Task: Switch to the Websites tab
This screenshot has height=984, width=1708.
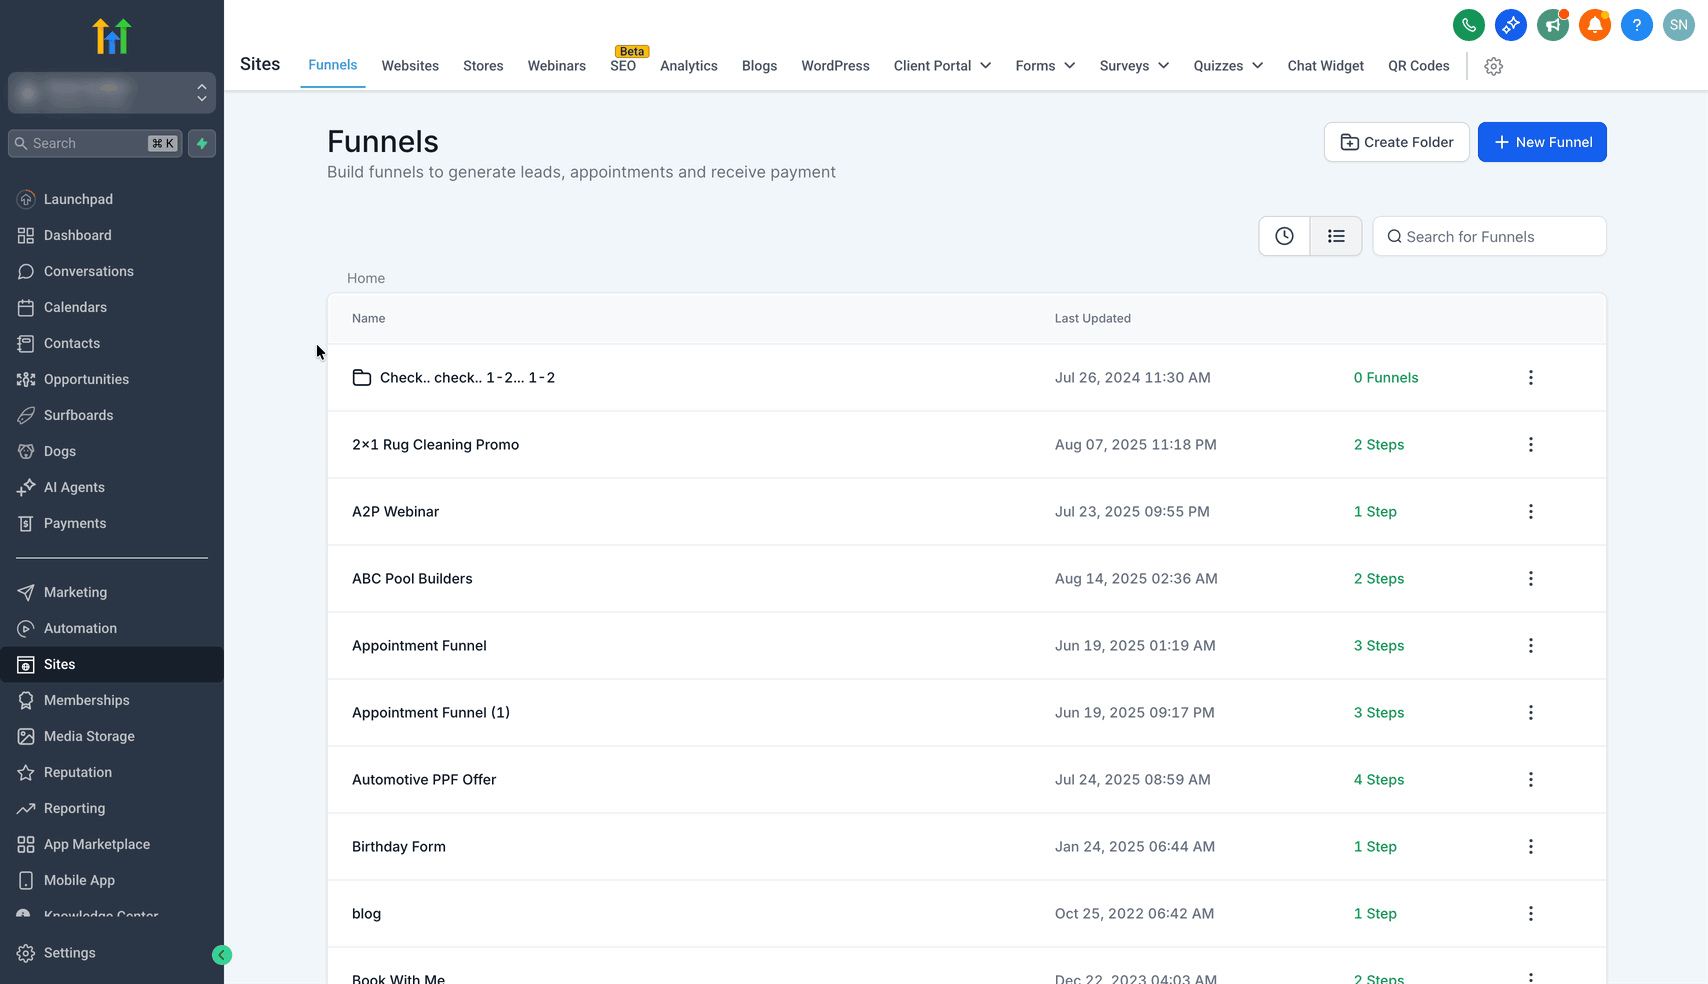Action: click(410, 66)
